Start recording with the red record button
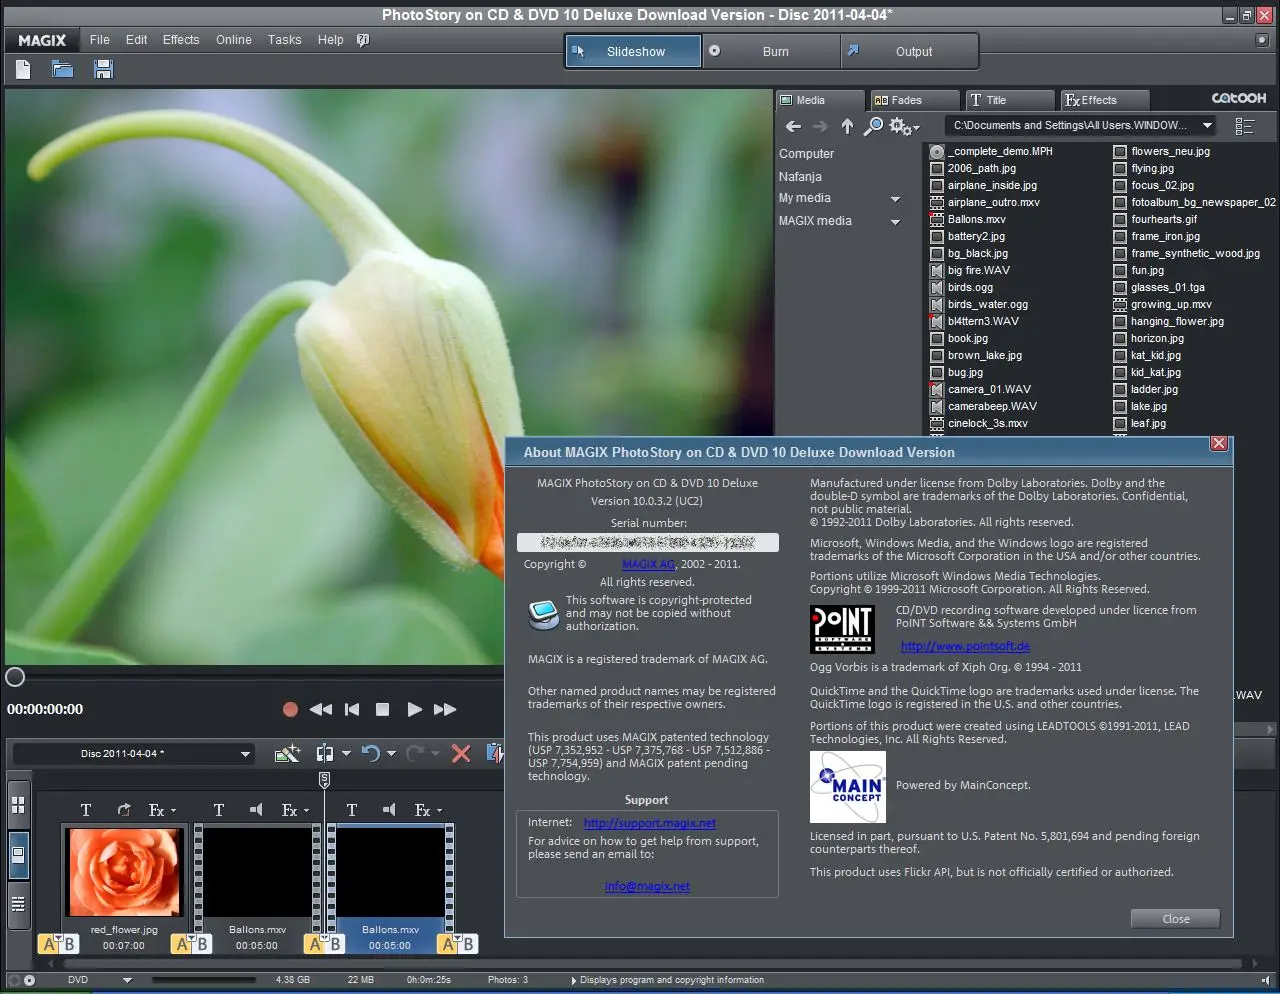Viewport: 1280px width, 994px height. tap(290, 709)
